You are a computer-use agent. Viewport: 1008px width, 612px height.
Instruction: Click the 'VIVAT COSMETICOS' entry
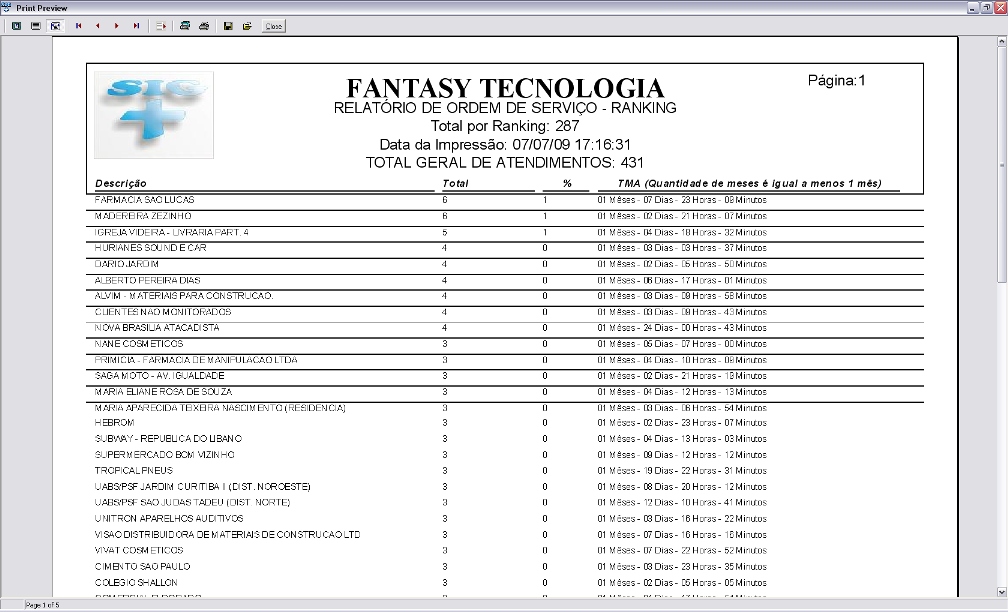139,550
